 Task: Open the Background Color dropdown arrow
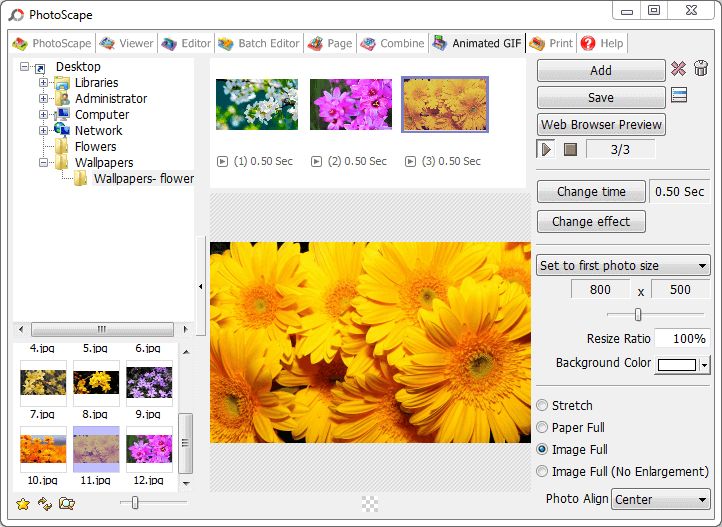705,365
